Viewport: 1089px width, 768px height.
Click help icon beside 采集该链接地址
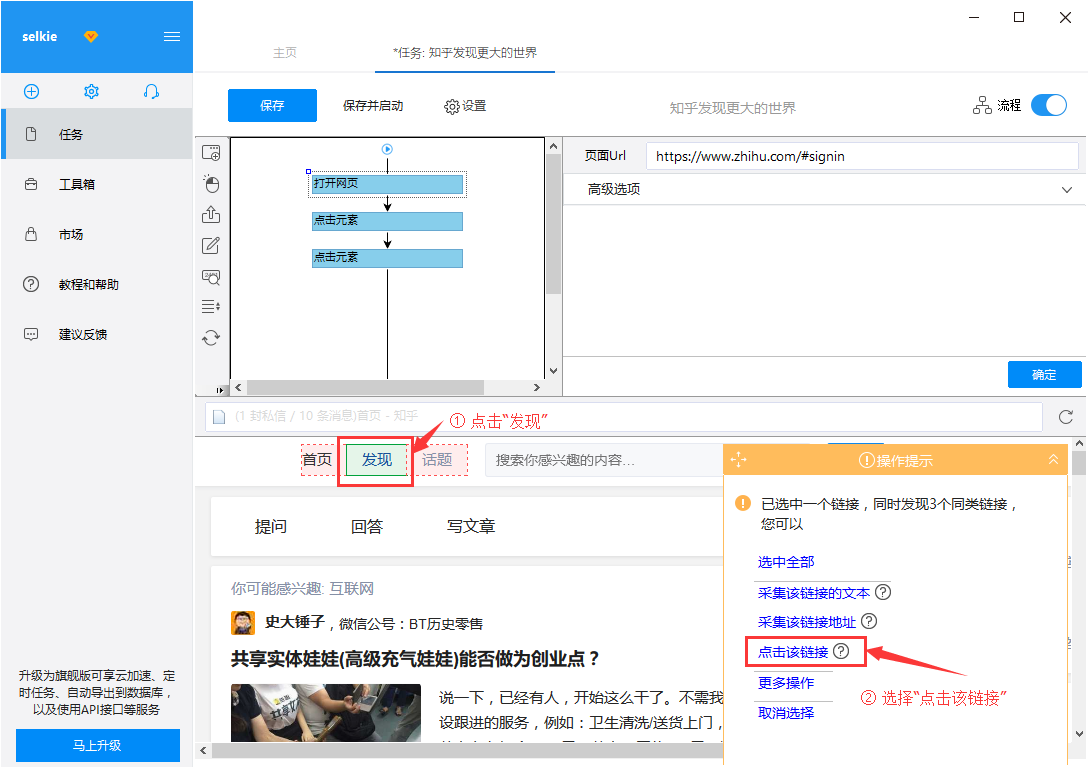(x=869, y=621)
